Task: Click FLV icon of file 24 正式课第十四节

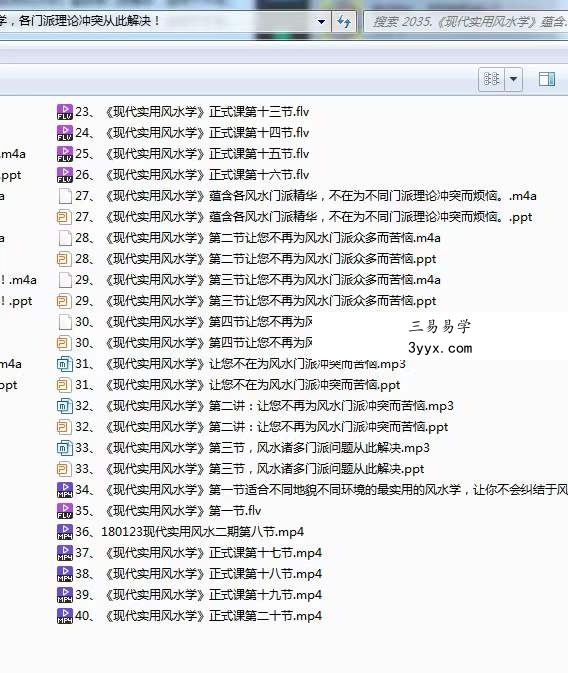Action: [x=65, y=133]
